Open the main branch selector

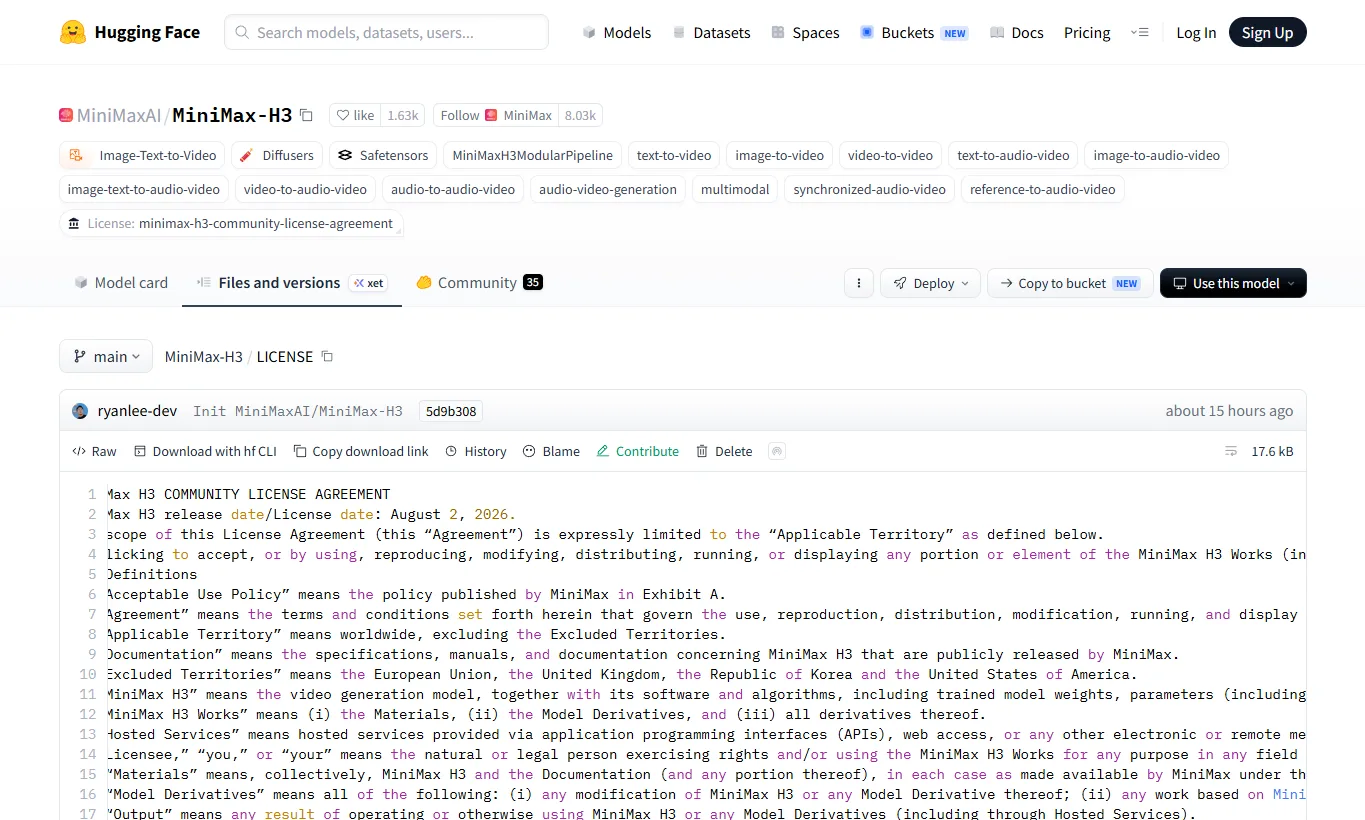pos(106,356)
